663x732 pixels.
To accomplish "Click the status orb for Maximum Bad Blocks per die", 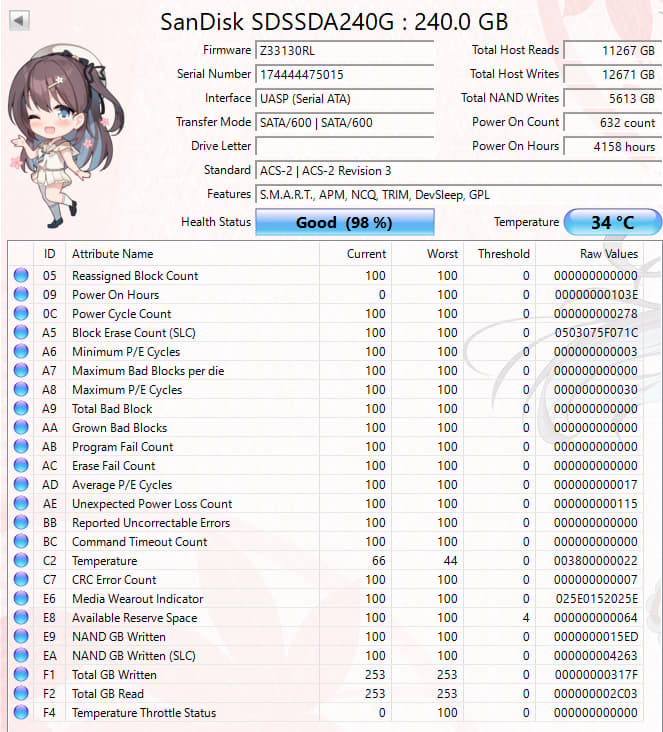I will tap(21, 370).
